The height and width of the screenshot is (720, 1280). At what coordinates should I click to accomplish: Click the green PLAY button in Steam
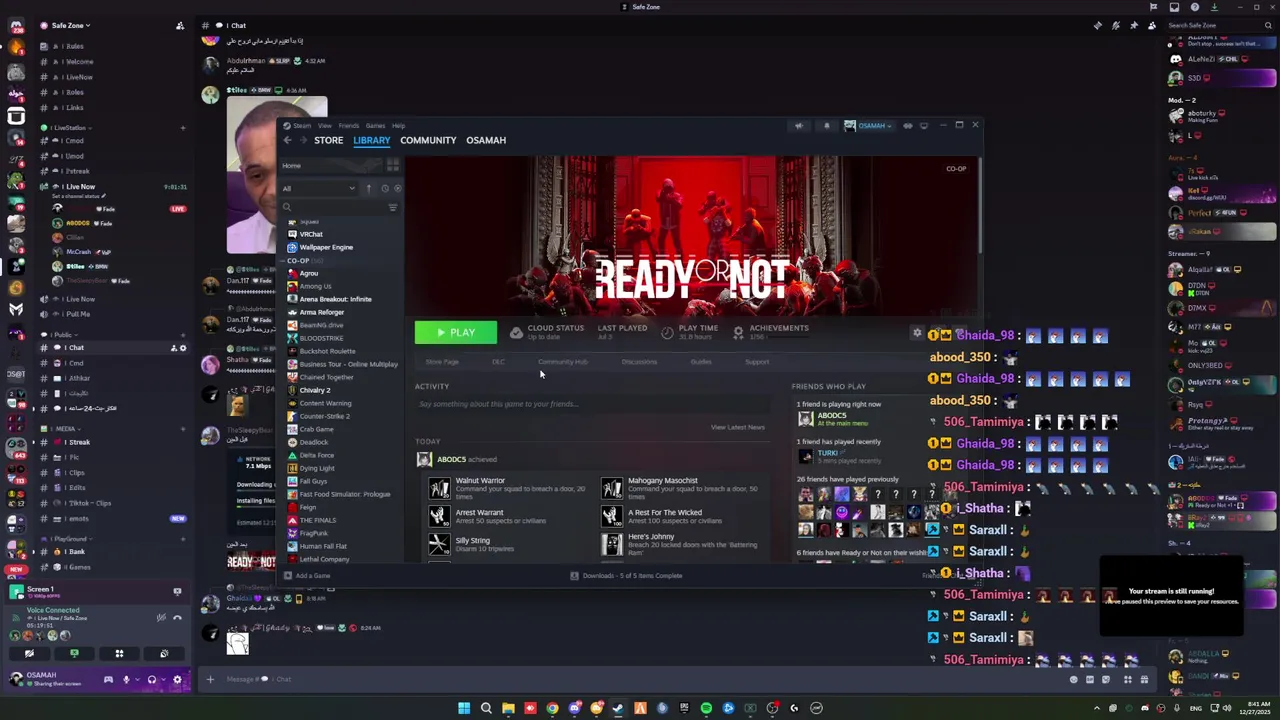(x=455, y=332)
